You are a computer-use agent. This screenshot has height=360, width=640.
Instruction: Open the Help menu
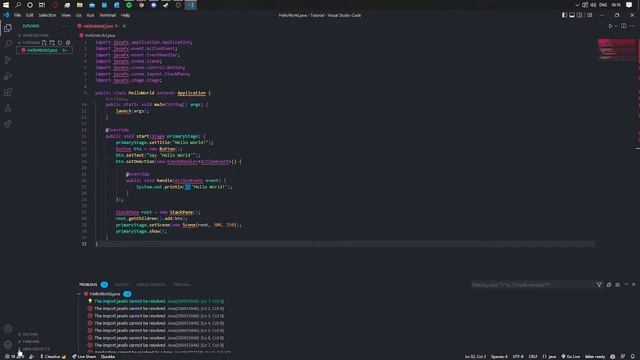click(x=125, y=15)
